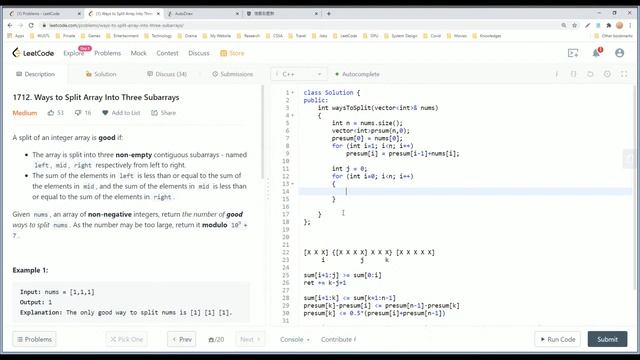The height and width of the screenshot is (360, 640).
Task: Open the C++ language dropdown
Action: [x=299, y=74]
